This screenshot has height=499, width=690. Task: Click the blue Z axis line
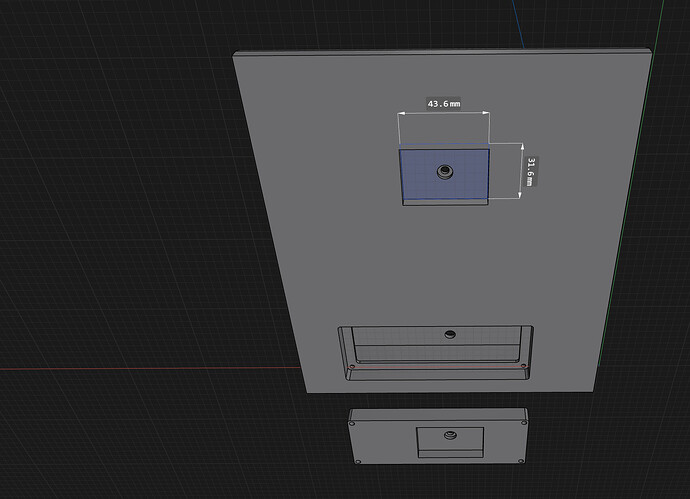(x=518, y=24)
